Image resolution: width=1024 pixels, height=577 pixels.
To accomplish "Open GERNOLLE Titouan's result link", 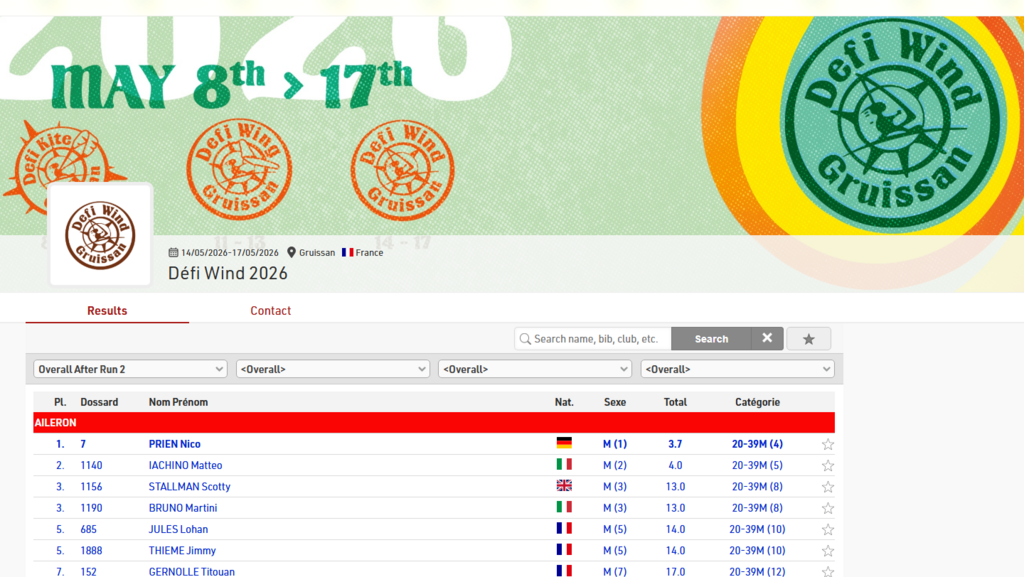I will click(x=191, y=572).
